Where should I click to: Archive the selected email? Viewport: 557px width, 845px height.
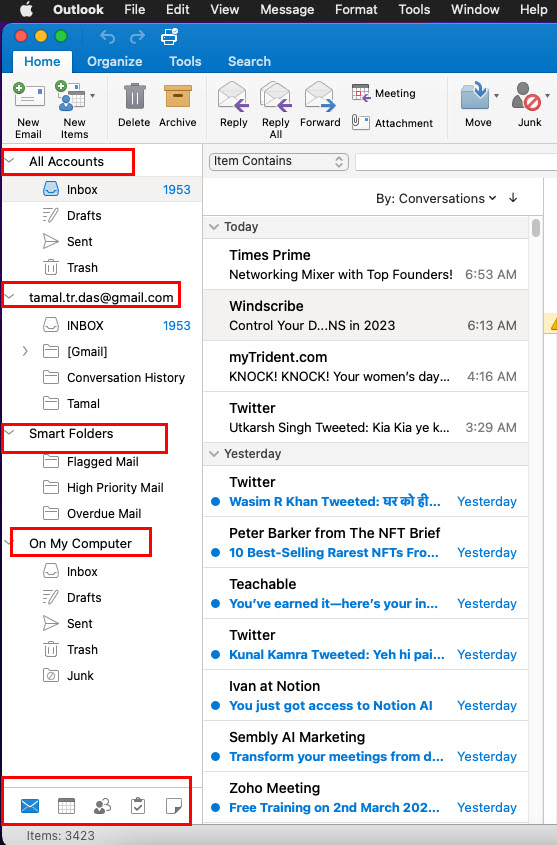pos(178,97)
